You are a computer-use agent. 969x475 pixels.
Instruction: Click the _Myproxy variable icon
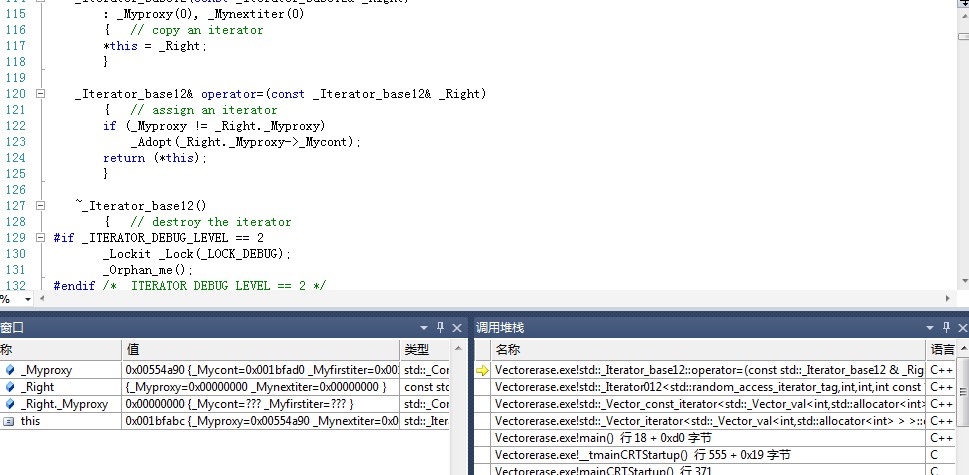[x=9, y=370]
